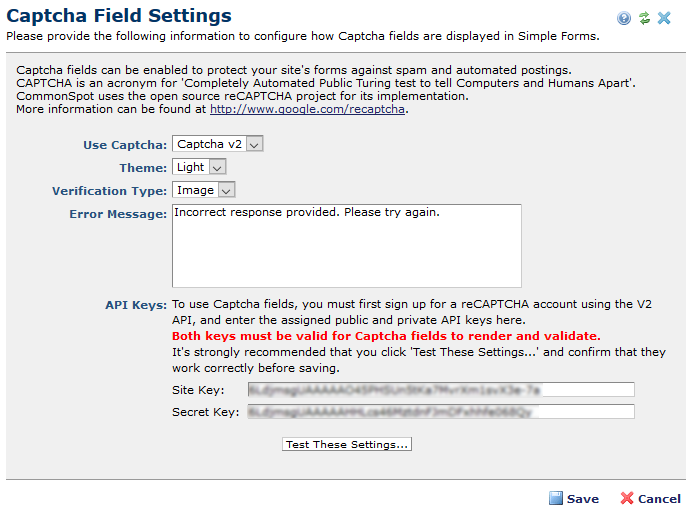The image size is (688, 517).
Task: Click the Save disk icon
Action: coord(556,498)
